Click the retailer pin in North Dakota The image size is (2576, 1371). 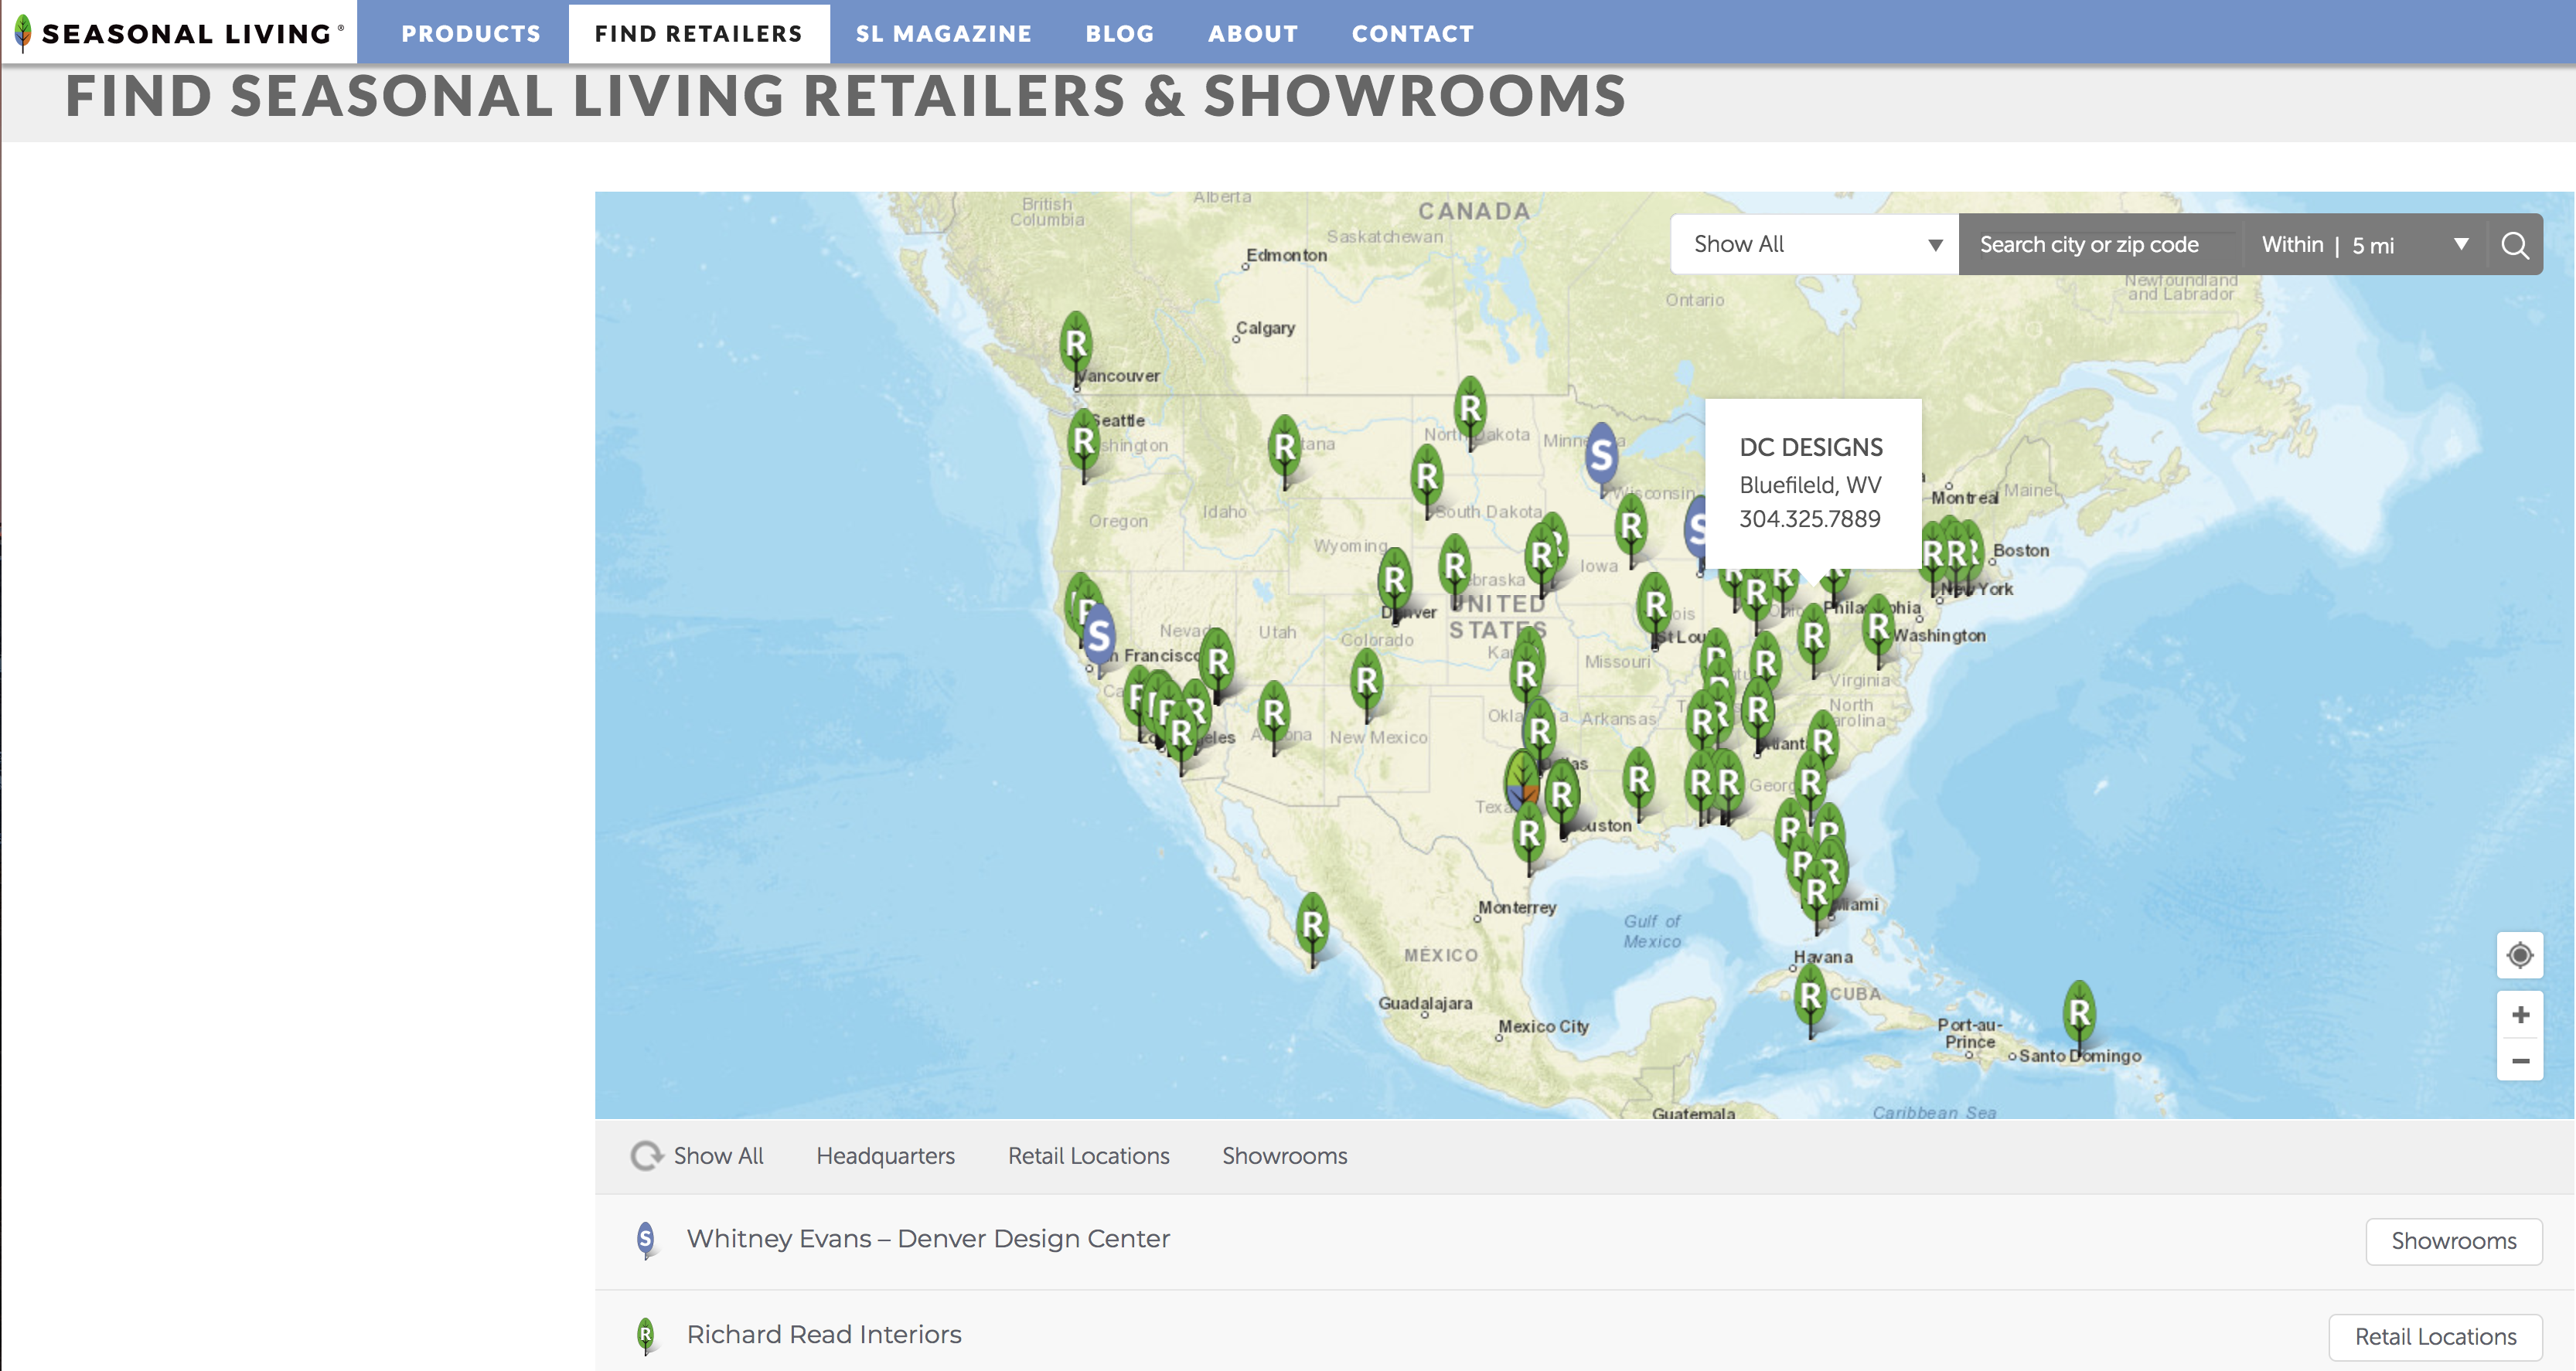[1470, 409]
